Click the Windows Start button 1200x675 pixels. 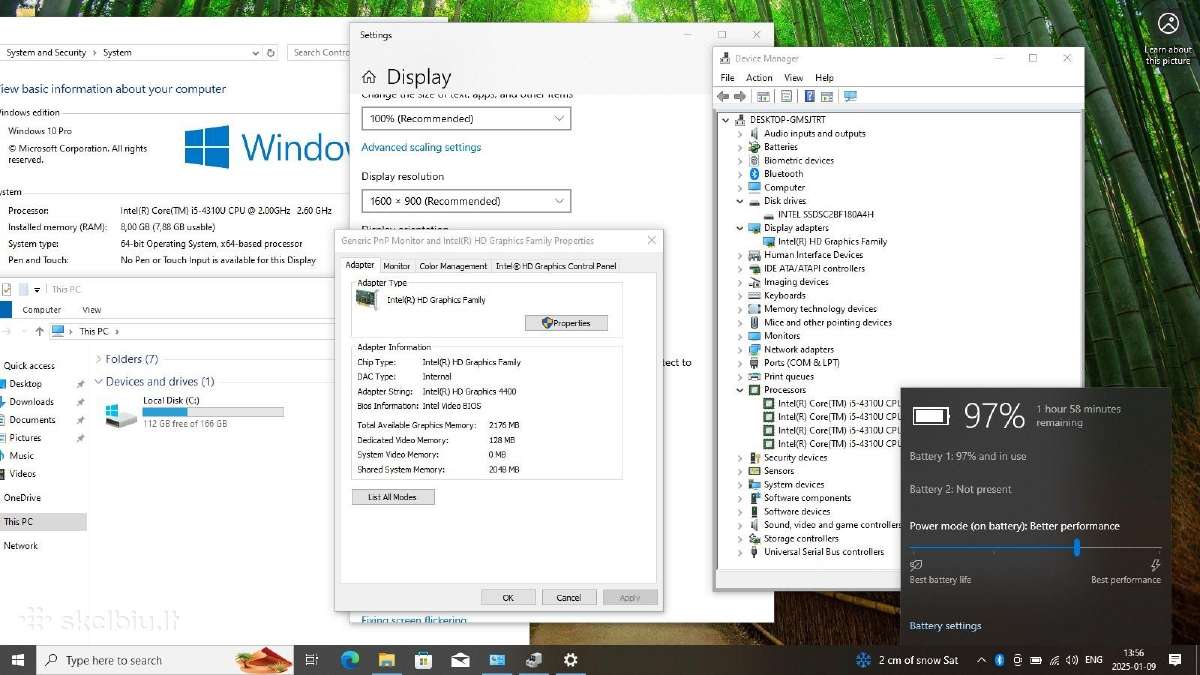(x=17, y=660)
